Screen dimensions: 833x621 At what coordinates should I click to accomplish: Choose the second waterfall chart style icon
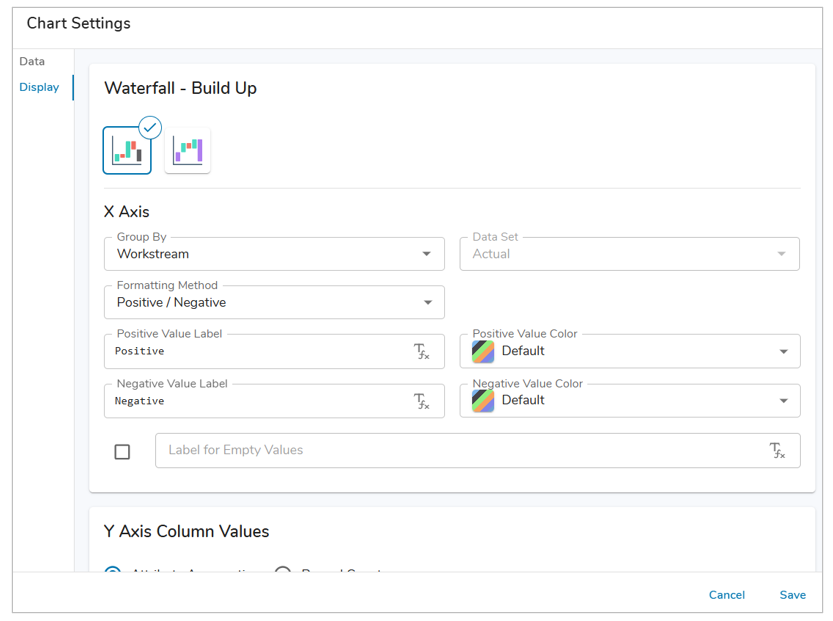tap(187, 151)
